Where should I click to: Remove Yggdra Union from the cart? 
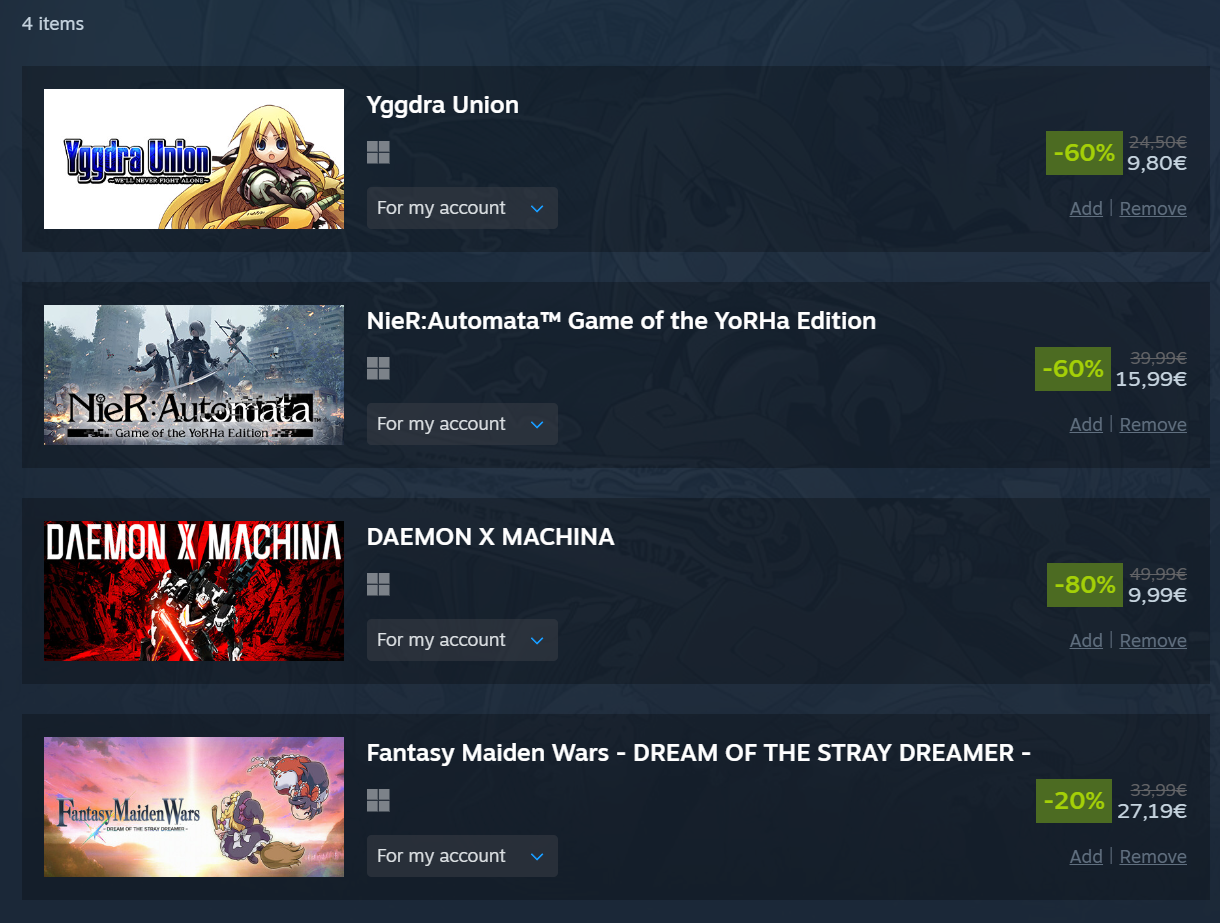1153,208
